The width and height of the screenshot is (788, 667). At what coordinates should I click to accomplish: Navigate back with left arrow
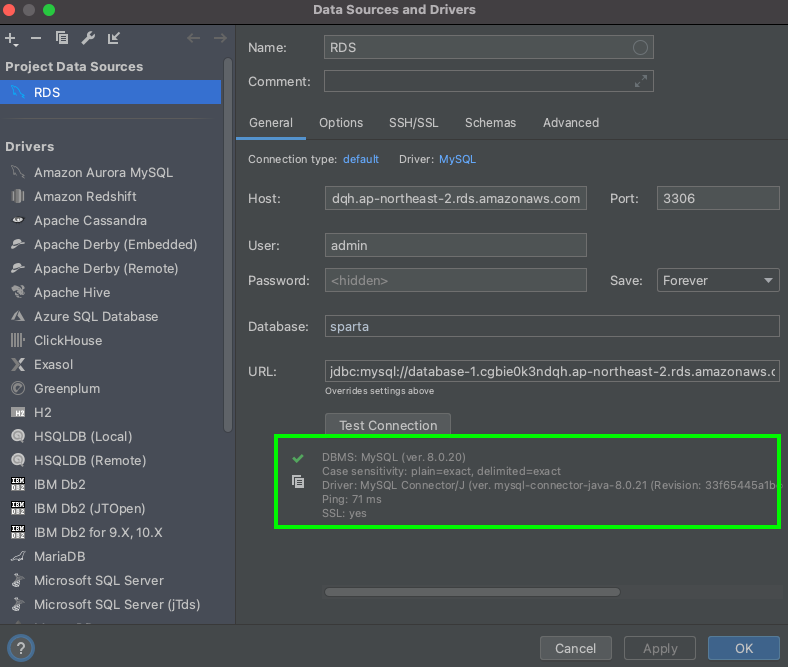193,38
